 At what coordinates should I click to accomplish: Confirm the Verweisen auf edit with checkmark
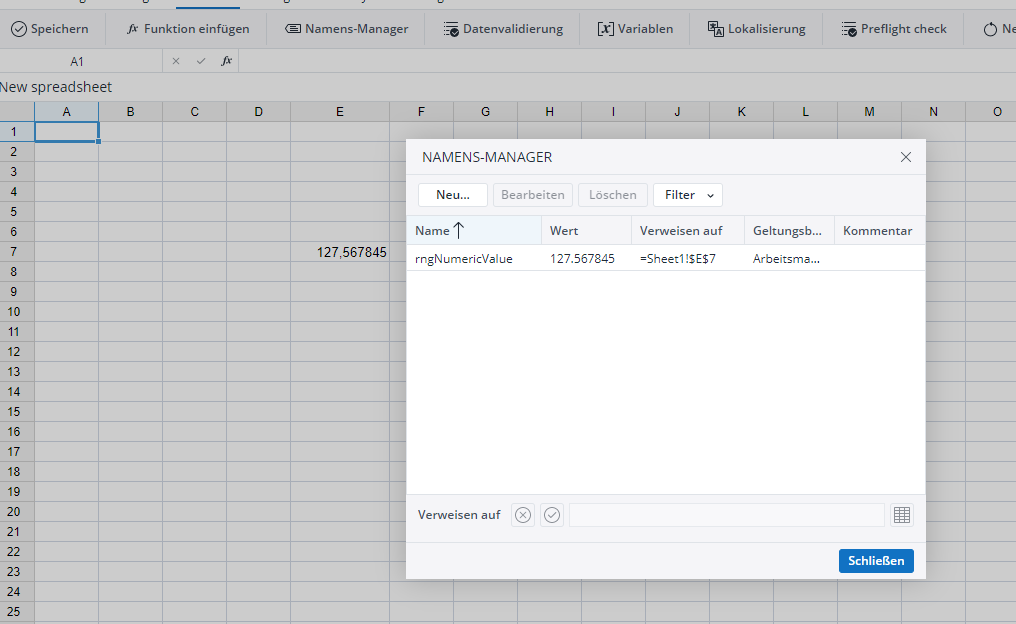click(552, 515)
